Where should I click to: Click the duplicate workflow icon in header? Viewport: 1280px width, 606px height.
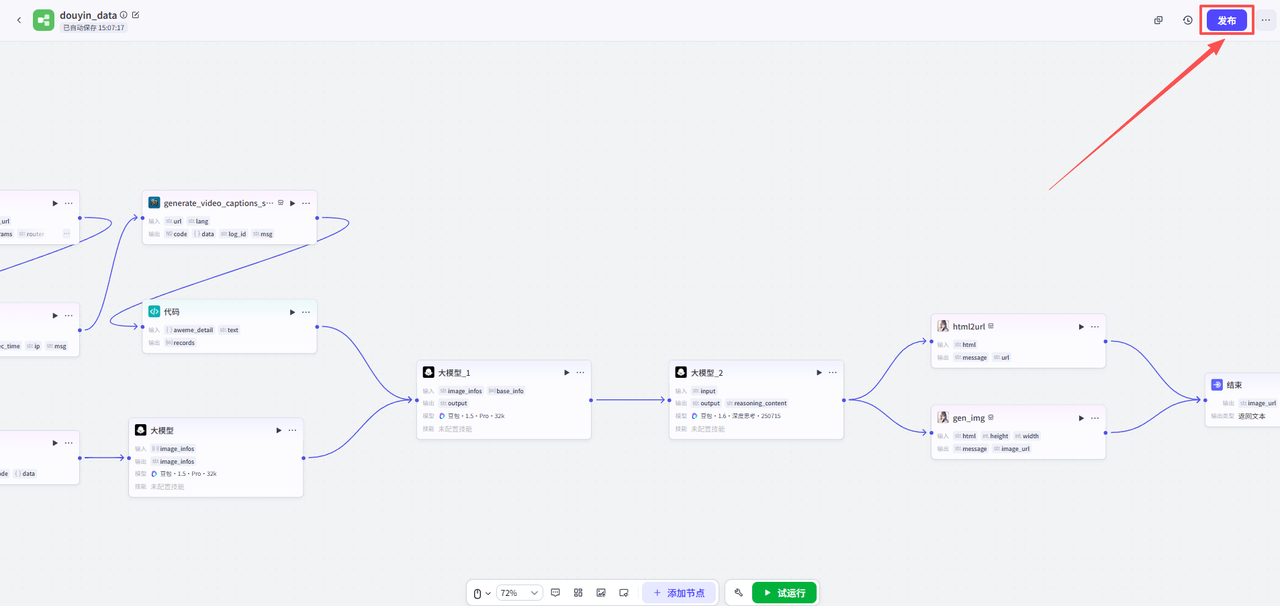pos(1158,20)
